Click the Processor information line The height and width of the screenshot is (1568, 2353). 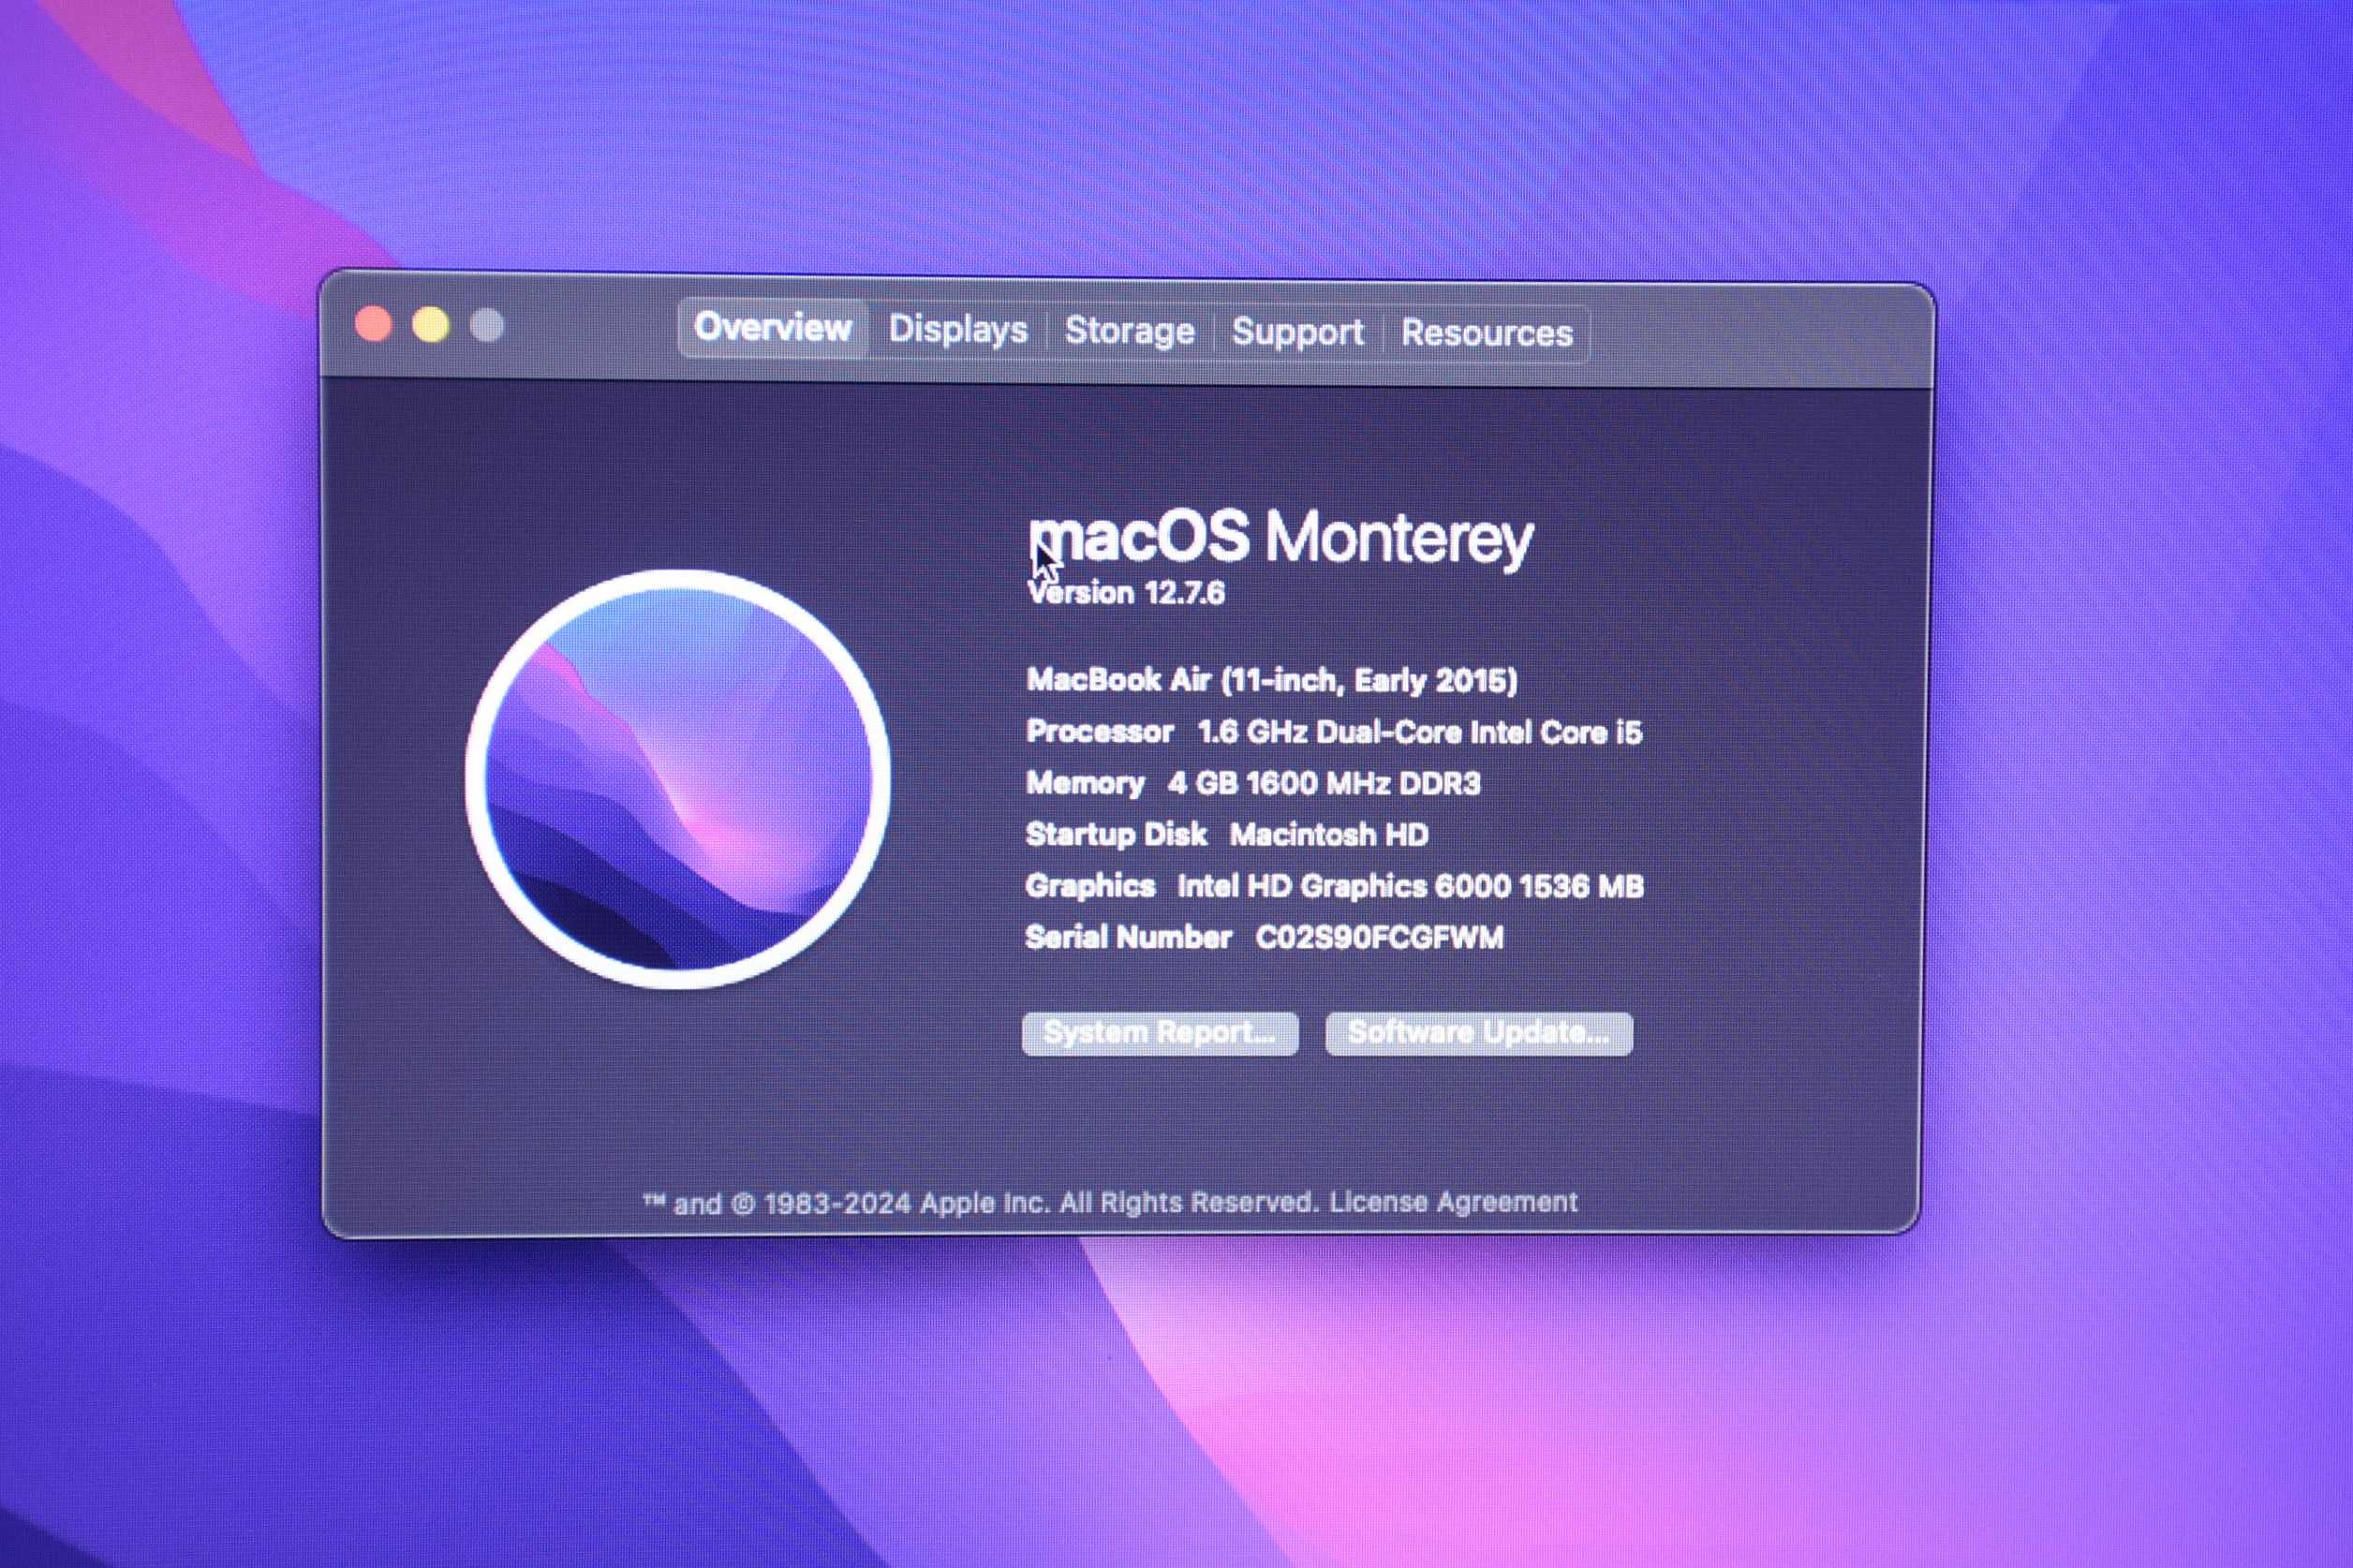[x=1333, y=733]
